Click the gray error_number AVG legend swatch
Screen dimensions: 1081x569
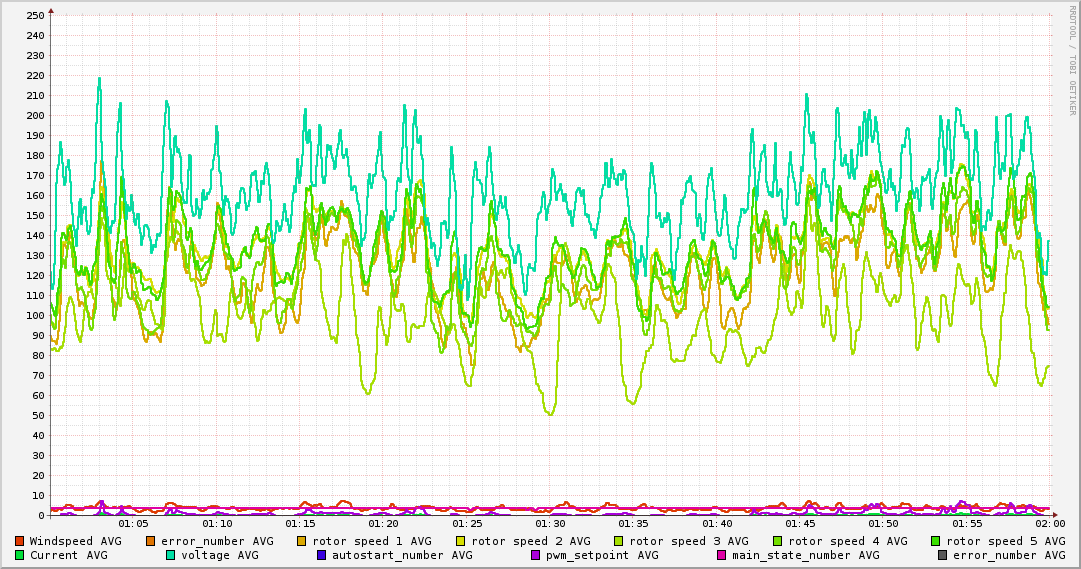click(942, 555)
